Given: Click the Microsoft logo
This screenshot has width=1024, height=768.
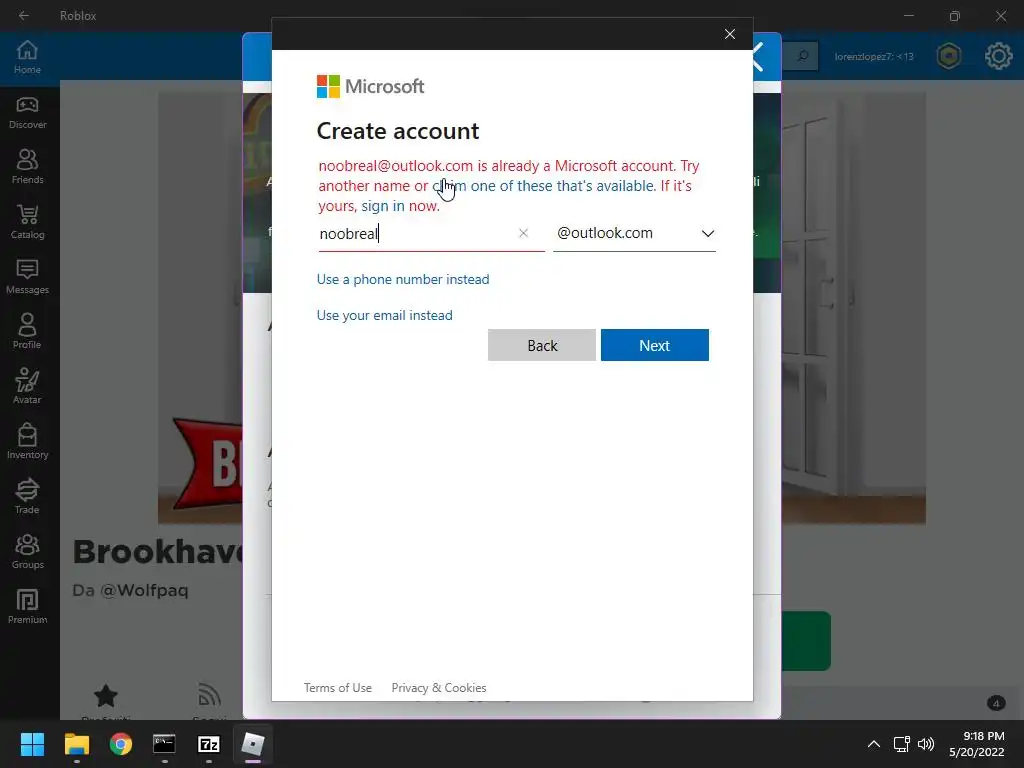Looking at the screenshot, I should (370, 86).
